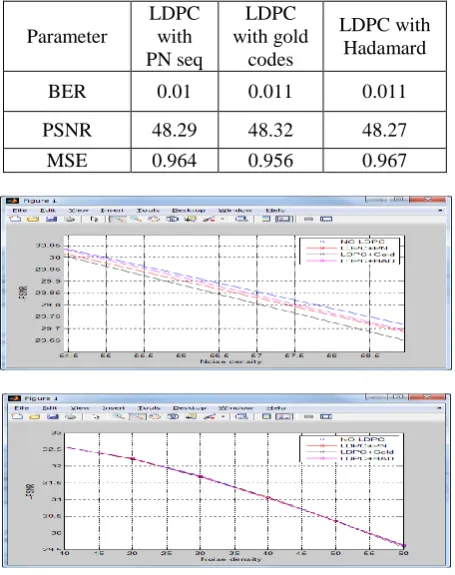
Task: Click 'LDPC with Hadamard' column header
Action: point(385,36)
